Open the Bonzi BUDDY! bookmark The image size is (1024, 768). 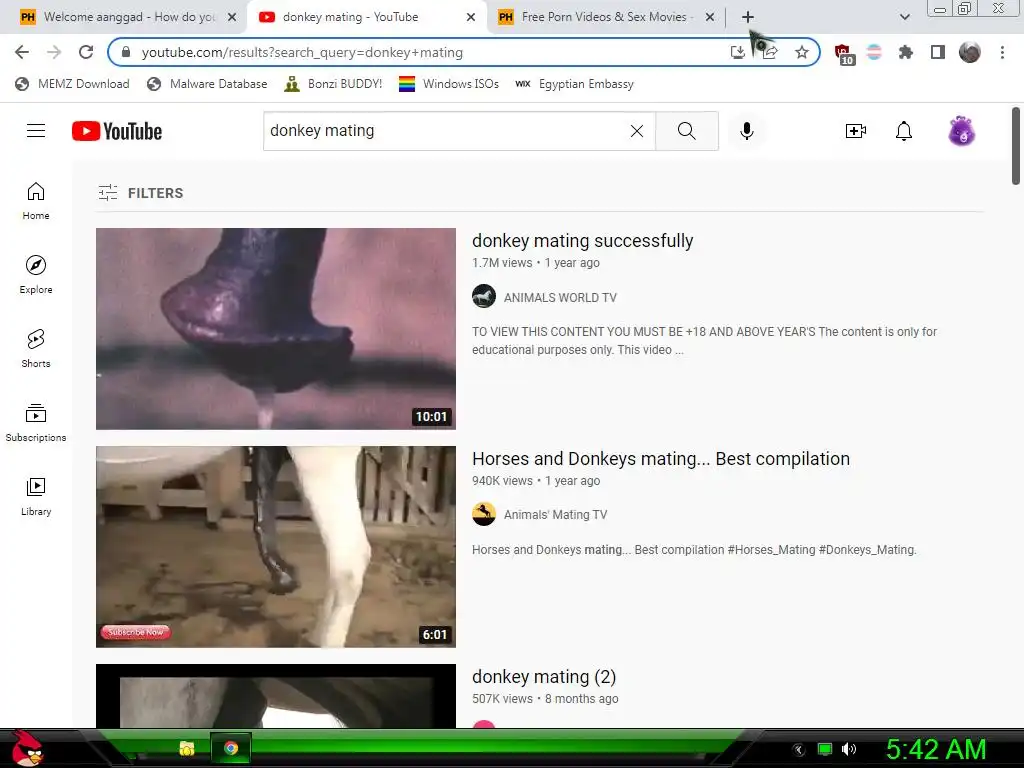click(334, 84)
